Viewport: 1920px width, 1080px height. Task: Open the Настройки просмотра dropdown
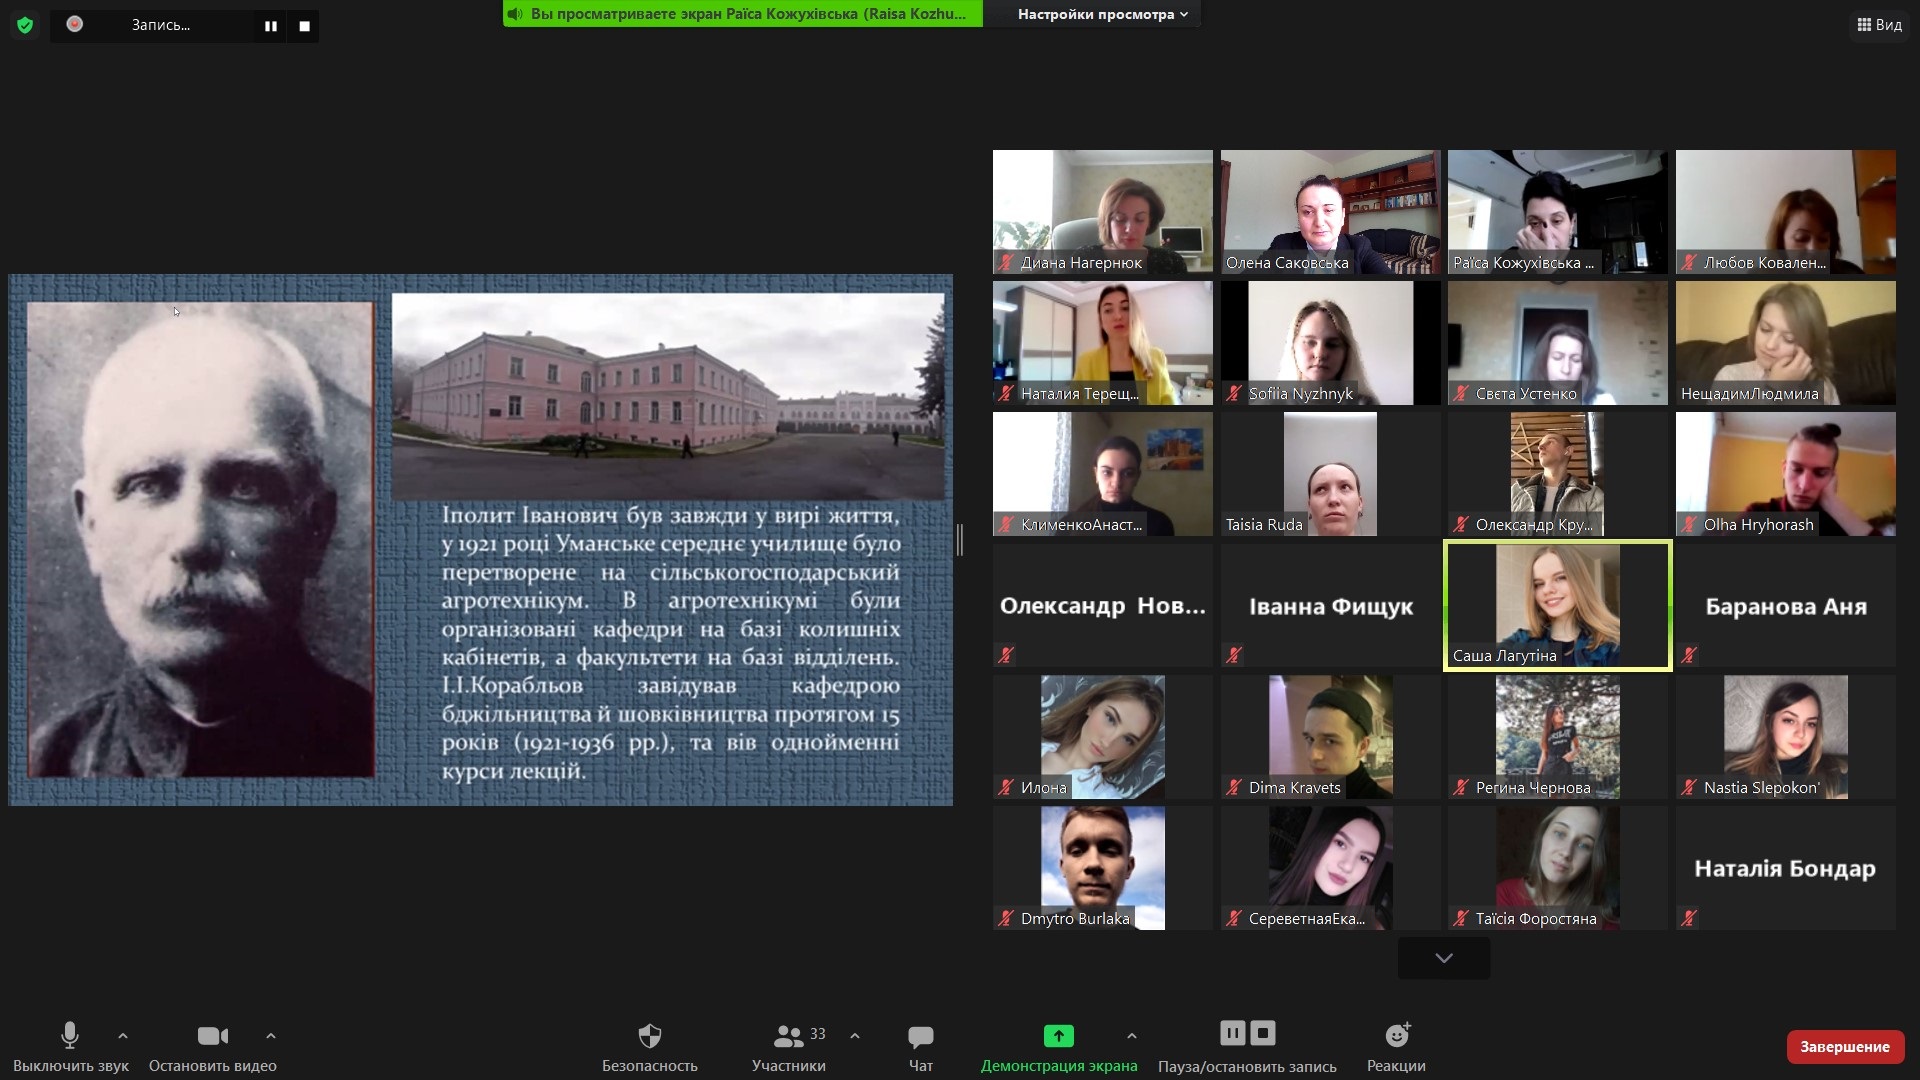tap(1102, 14)
